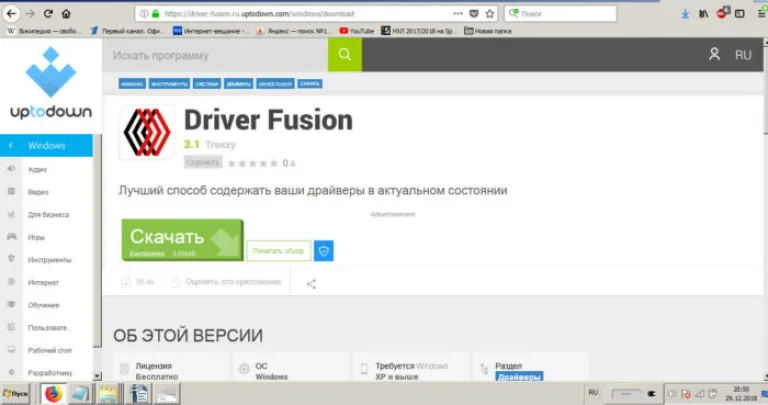Open the user account icon in header
Image resolution: width=768 pixels, height=405 pixels.
pos(714,54)
